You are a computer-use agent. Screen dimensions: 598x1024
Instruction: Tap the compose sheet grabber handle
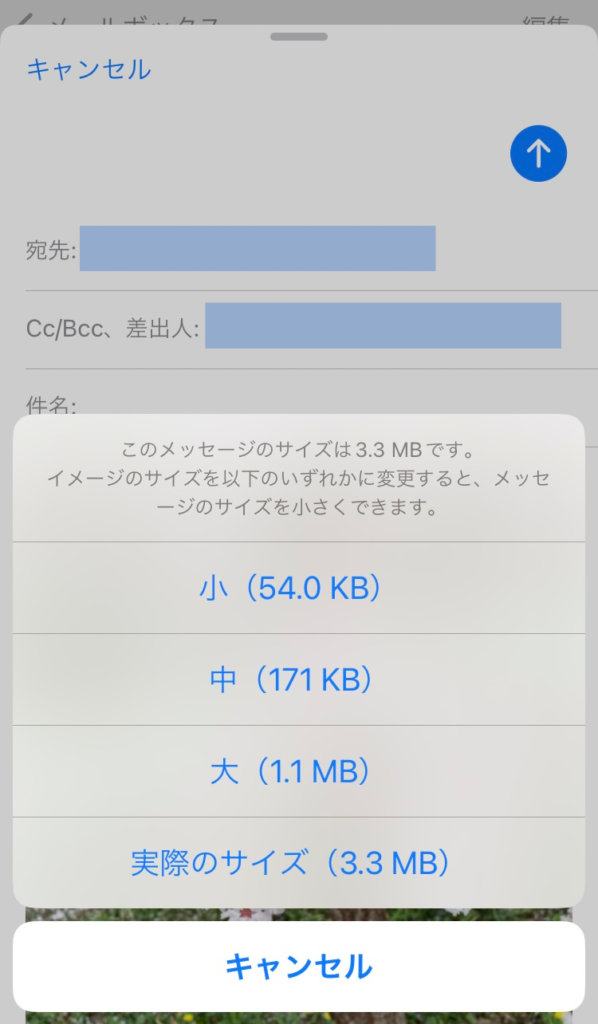298,37
